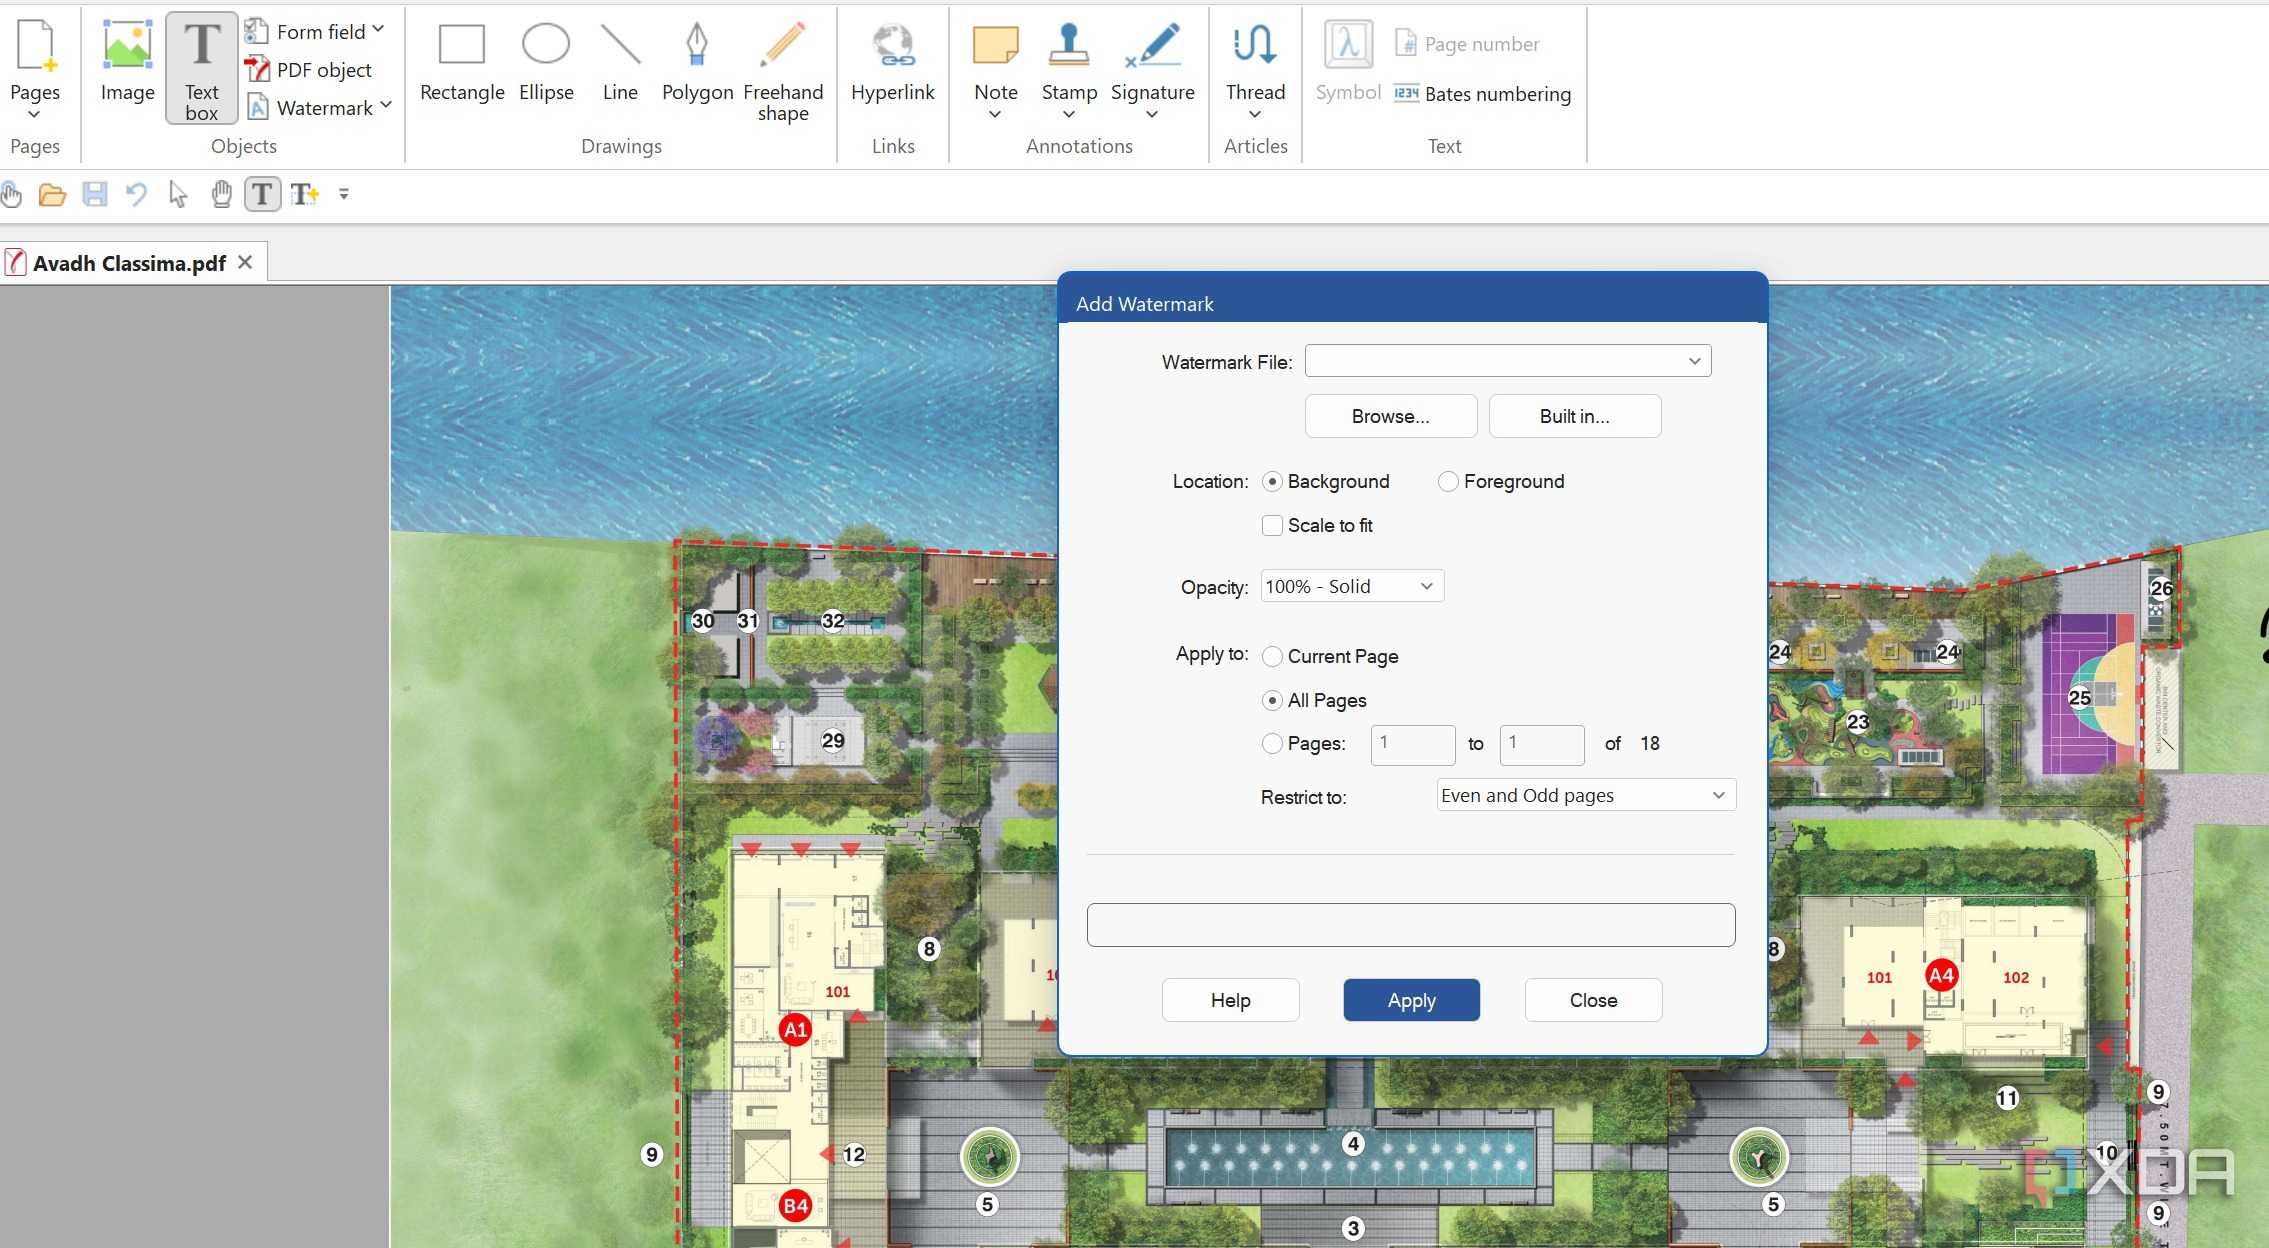Click the Help button

point(1230,1001)
